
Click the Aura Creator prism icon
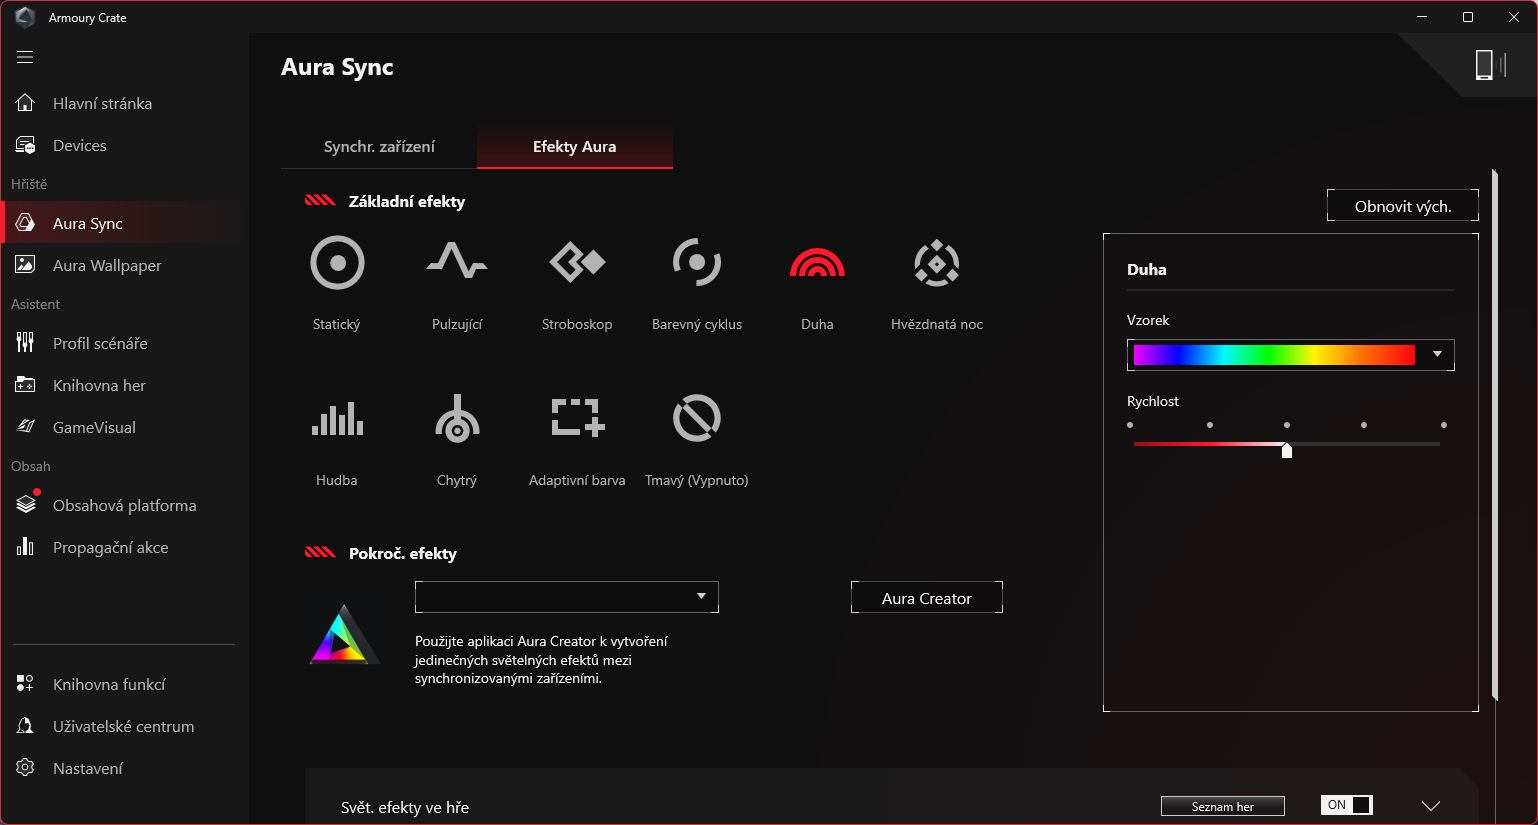[x=342, y=635]
